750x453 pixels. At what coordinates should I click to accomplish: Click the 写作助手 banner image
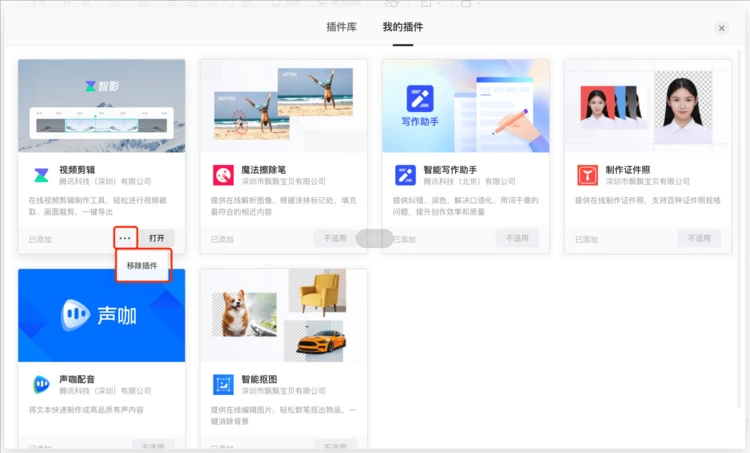click(466, 105)
